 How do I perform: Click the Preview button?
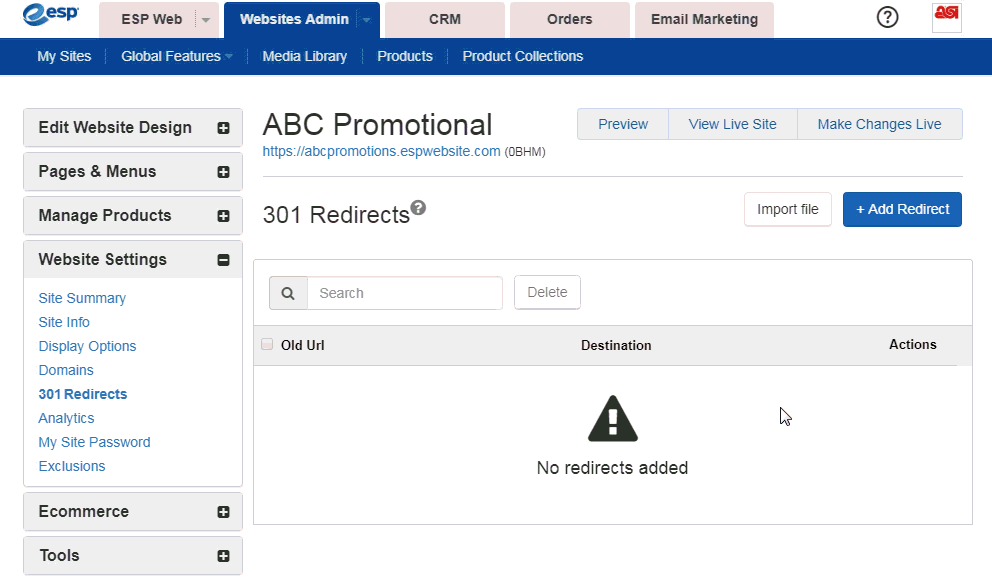pyautogui.click(x=623, y=124)
